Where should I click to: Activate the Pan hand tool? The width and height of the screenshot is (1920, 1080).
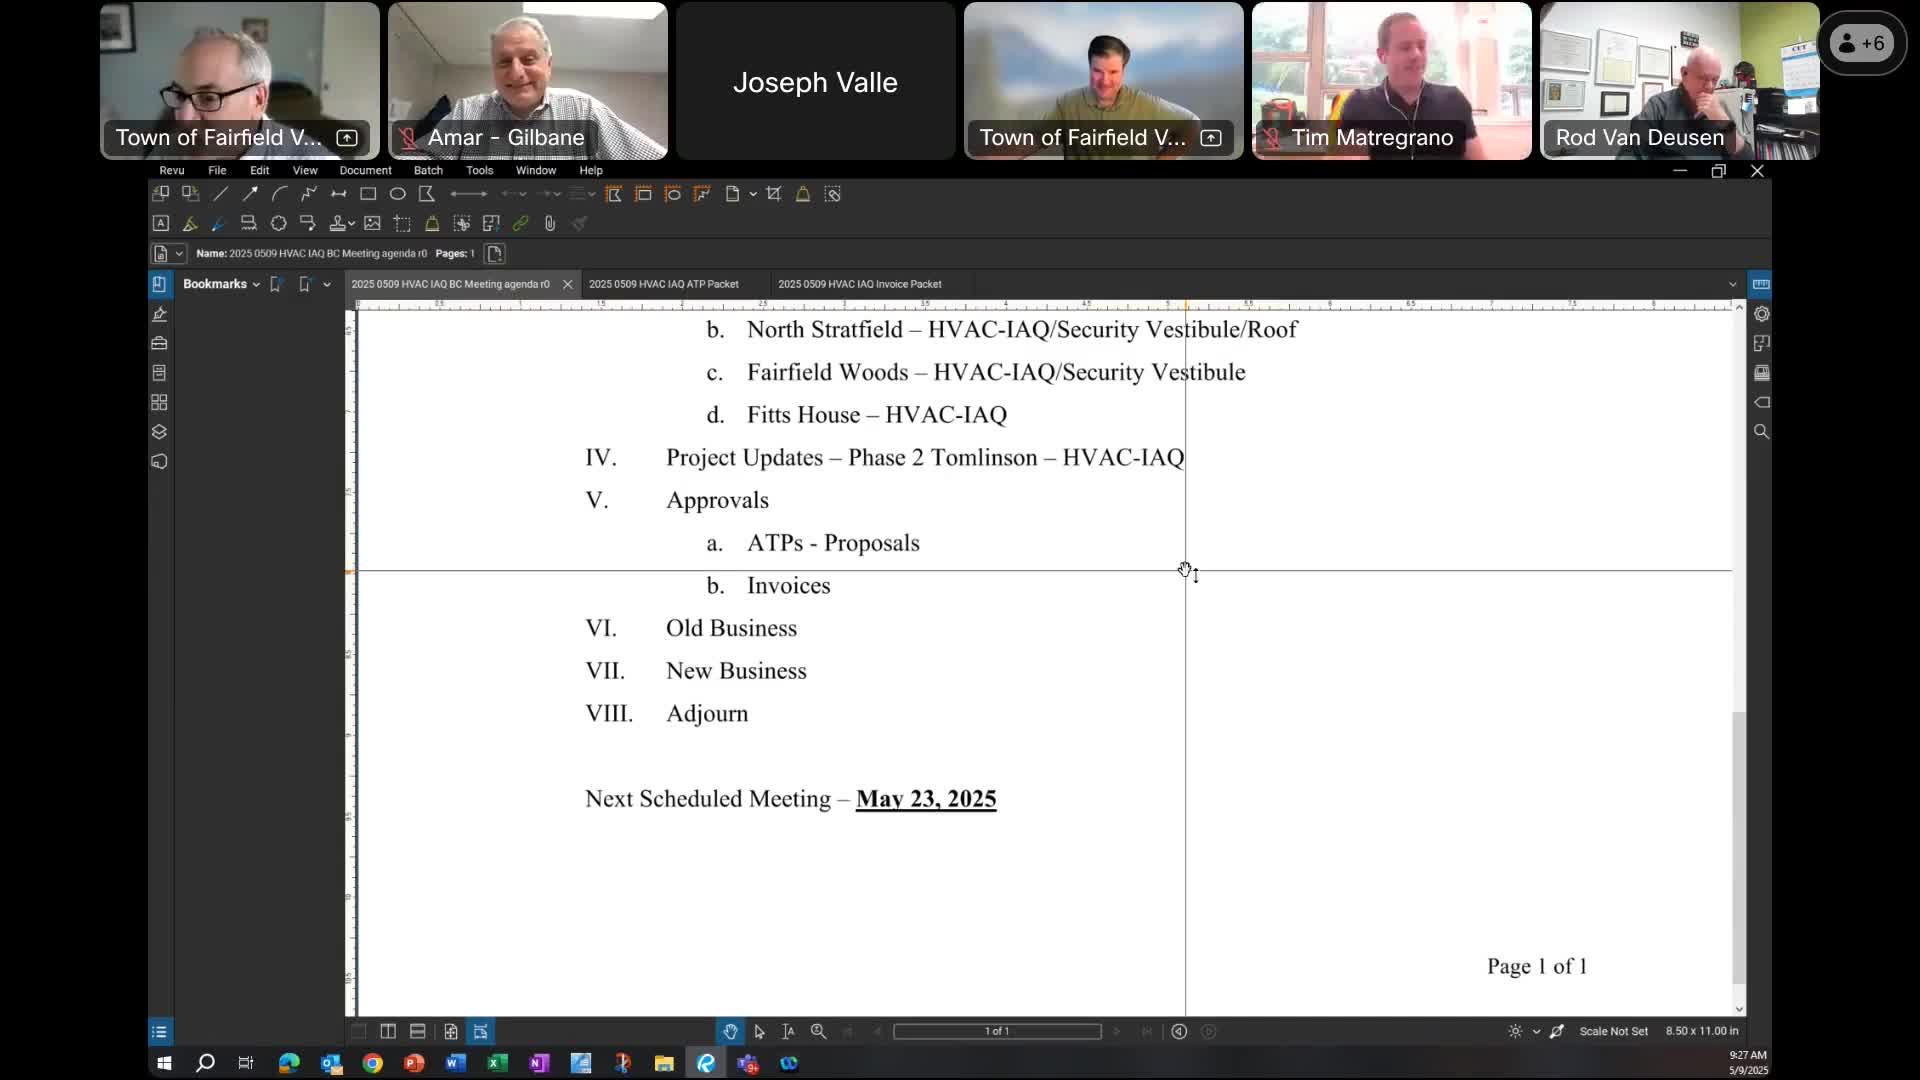(732, 1031)
